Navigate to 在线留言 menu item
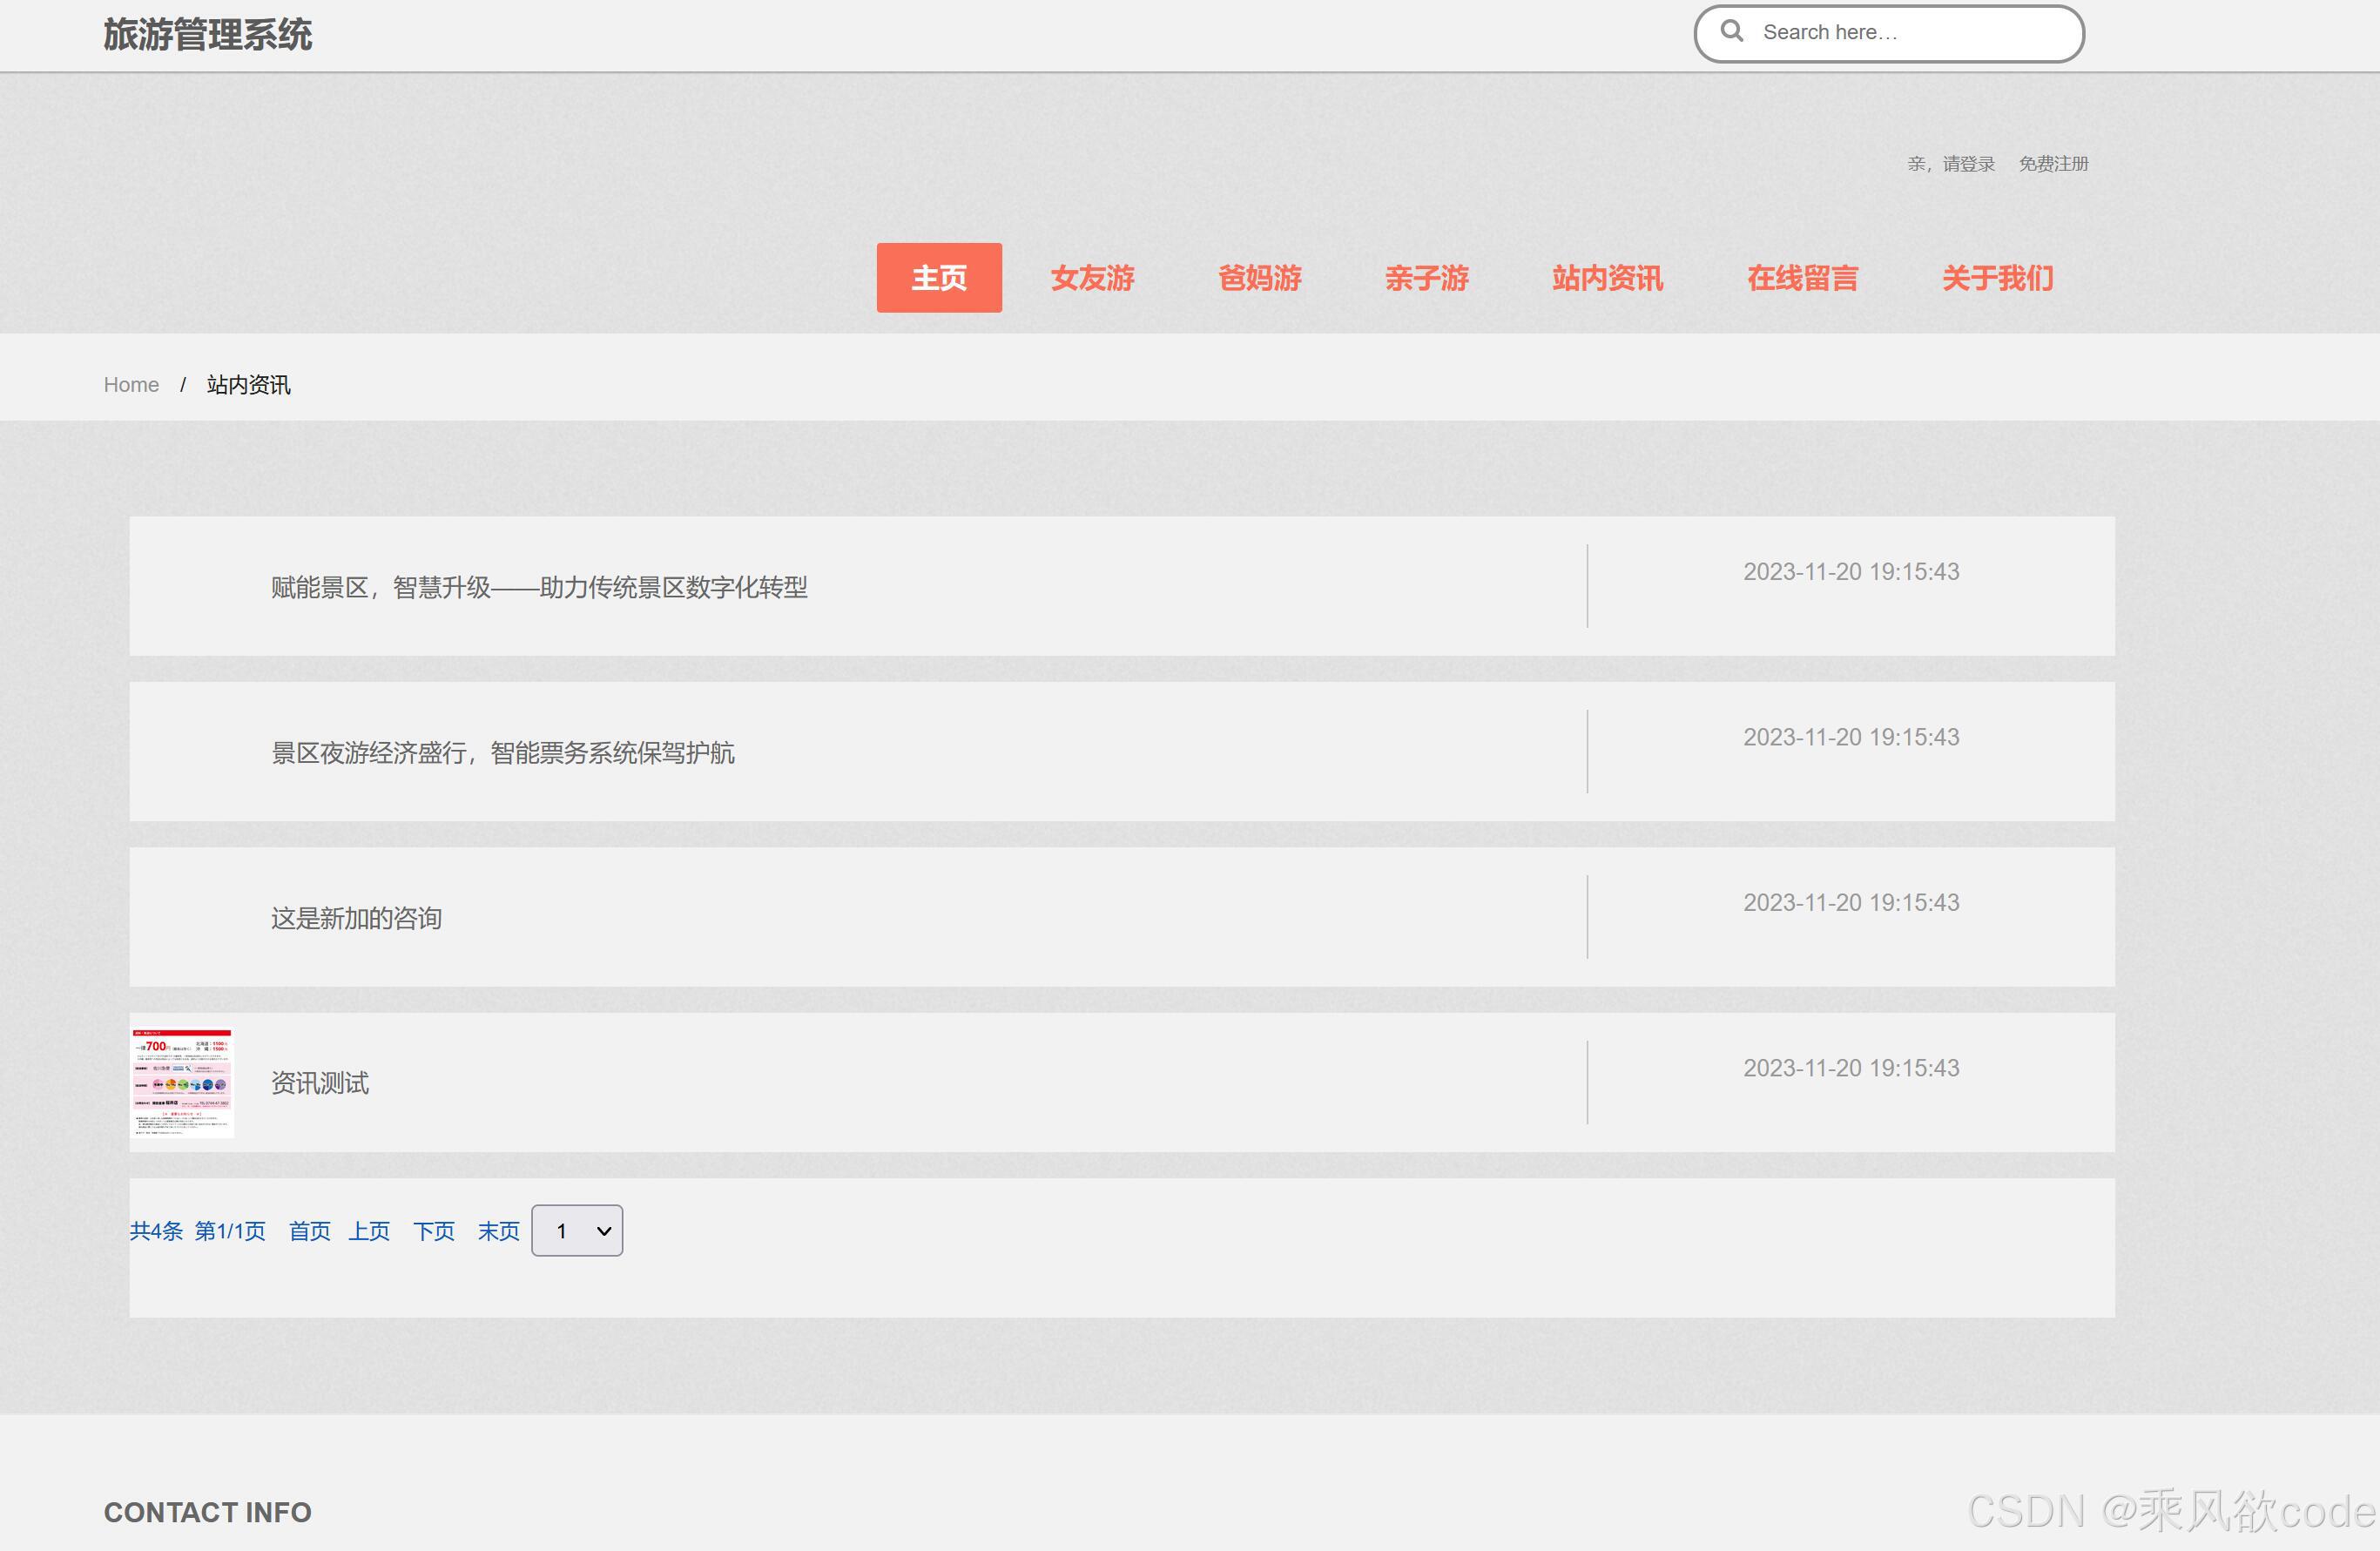The height and width of the screenshot is (1551, 2380). pyautogui.click(x=1802, y=278)
